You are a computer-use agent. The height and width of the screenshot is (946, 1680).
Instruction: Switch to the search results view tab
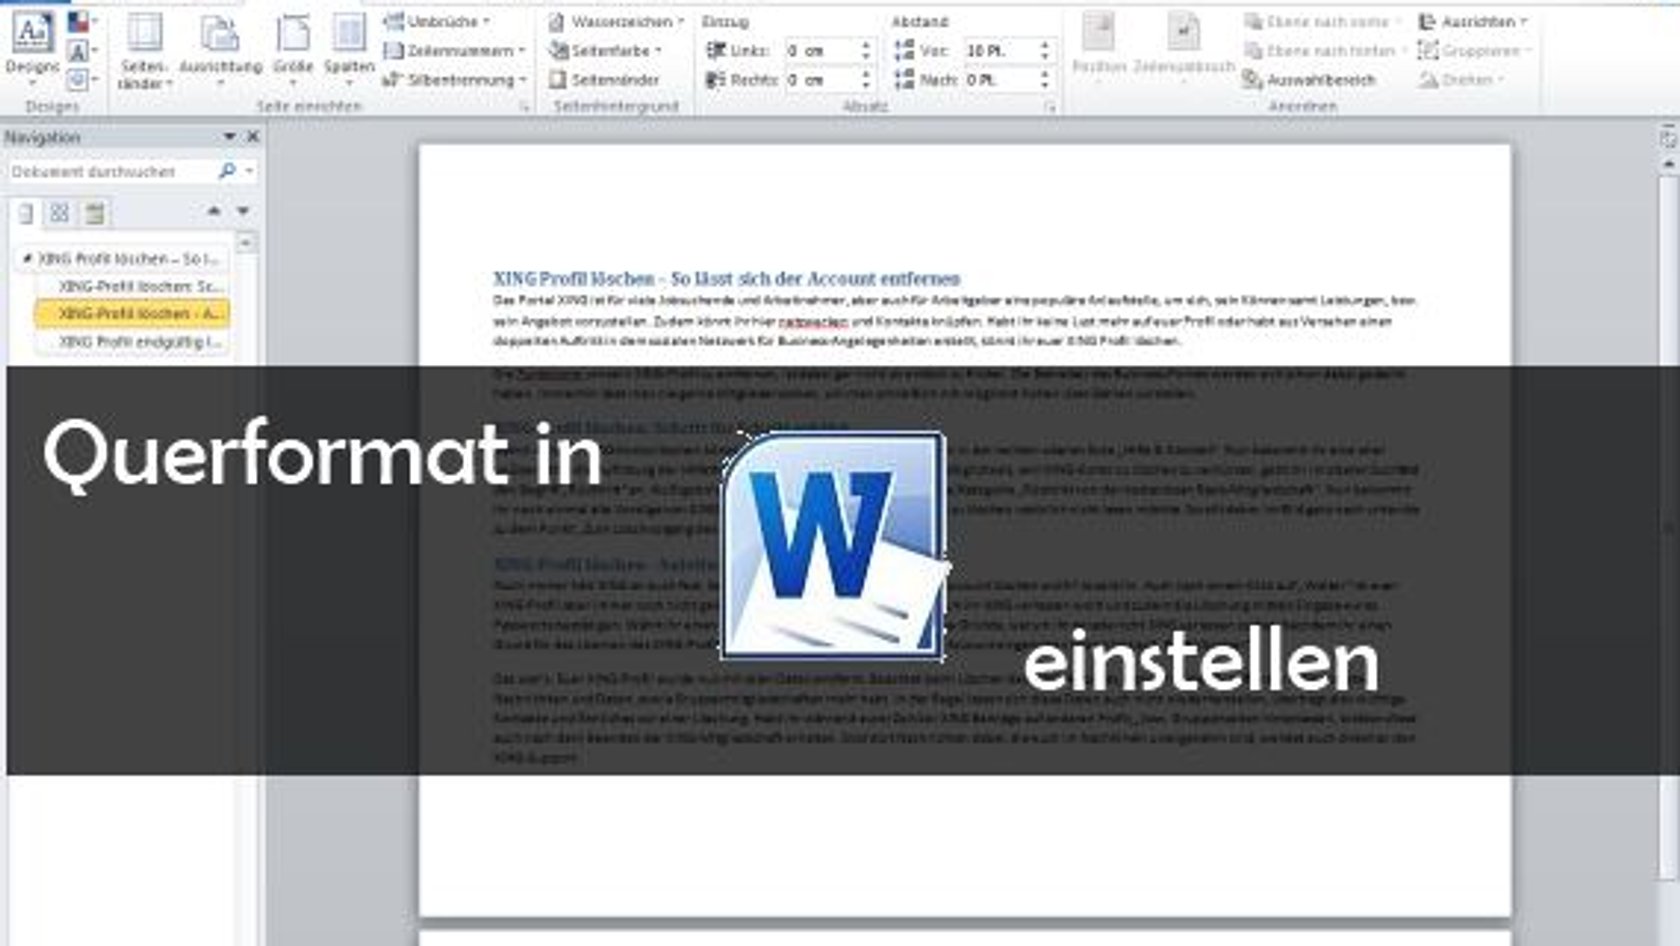(x=95, y=213)
